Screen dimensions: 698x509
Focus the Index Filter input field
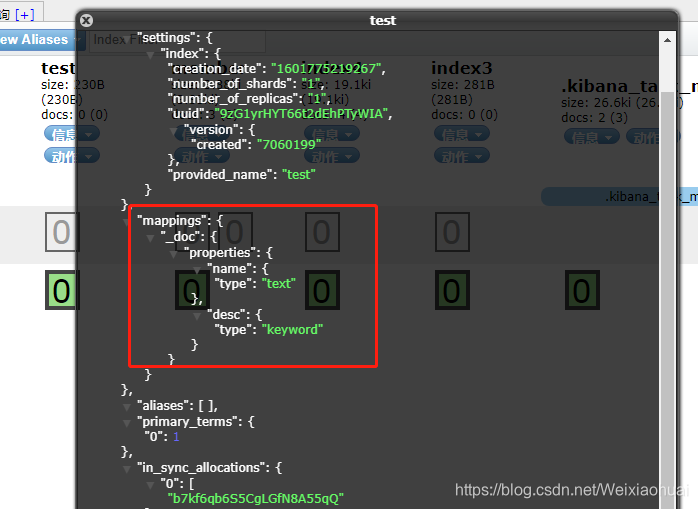pos(177,41)
